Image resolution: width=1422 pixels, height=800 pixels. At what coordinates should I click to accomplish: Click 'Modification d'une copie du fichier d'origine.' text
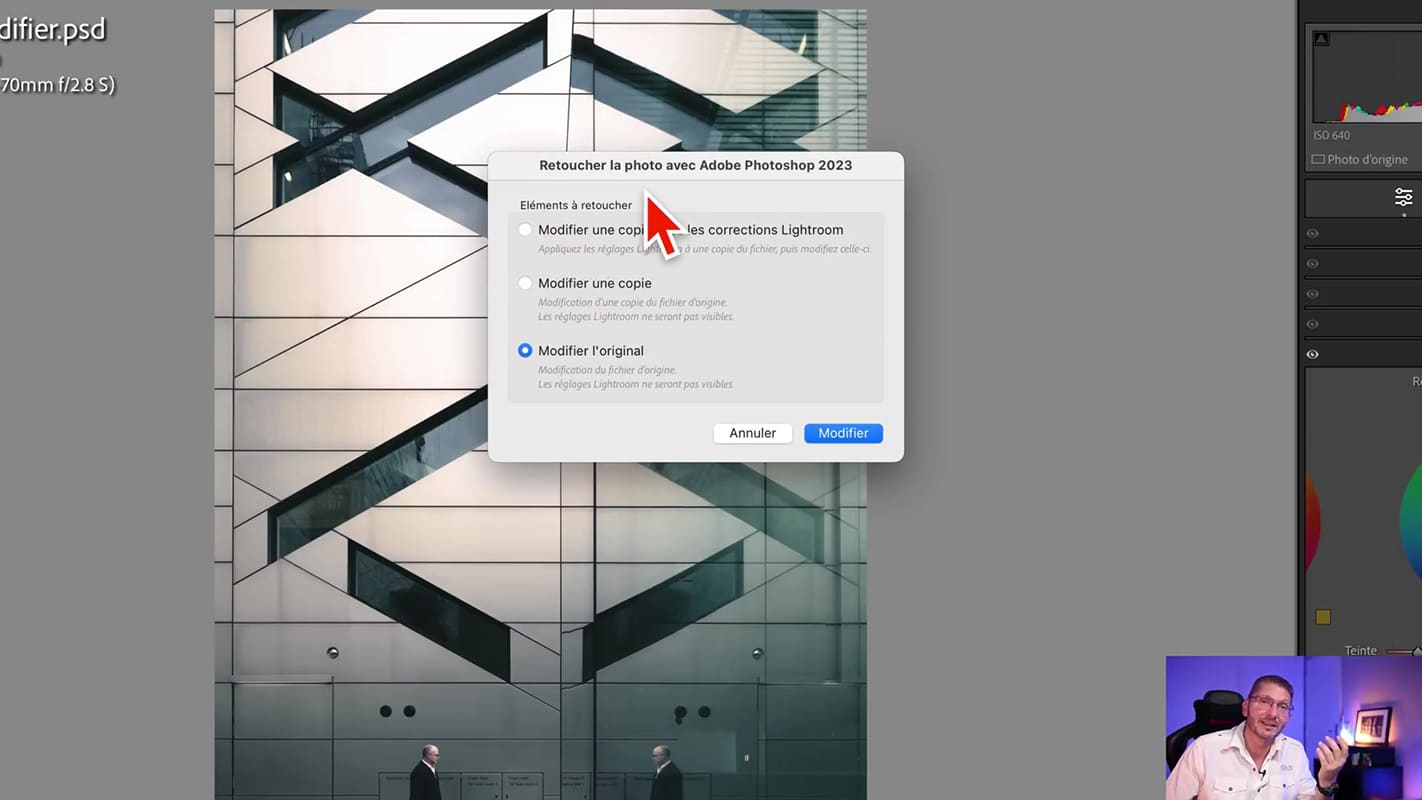point(633,302)
